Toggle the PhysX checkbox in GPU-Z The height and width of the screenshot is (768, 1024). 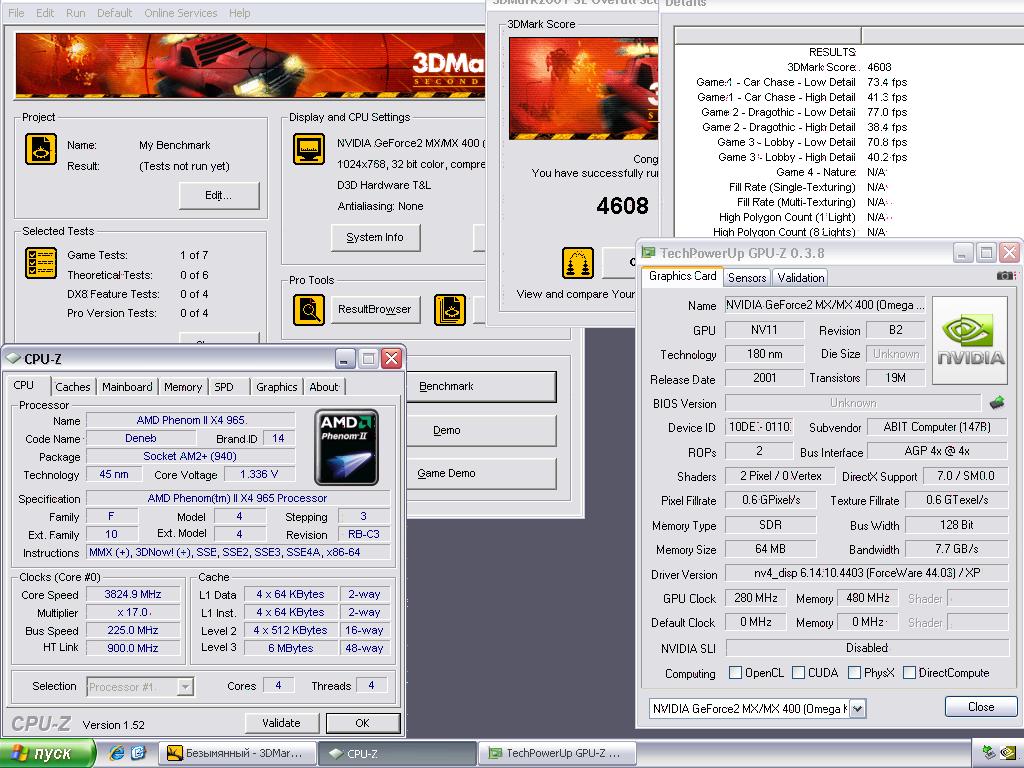854,673
